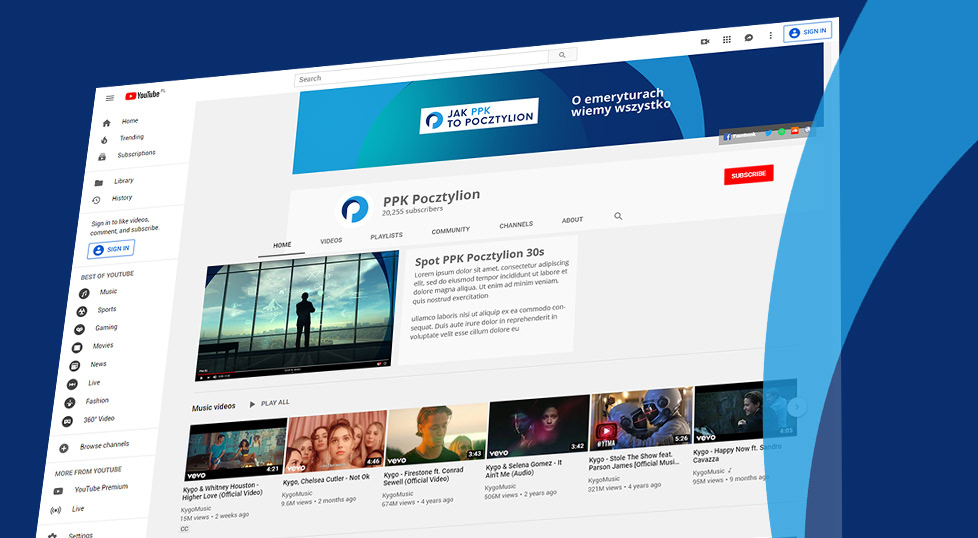Switch to the PLAYLISTS tab
This screenshot has height=538, width=978.
387,236
